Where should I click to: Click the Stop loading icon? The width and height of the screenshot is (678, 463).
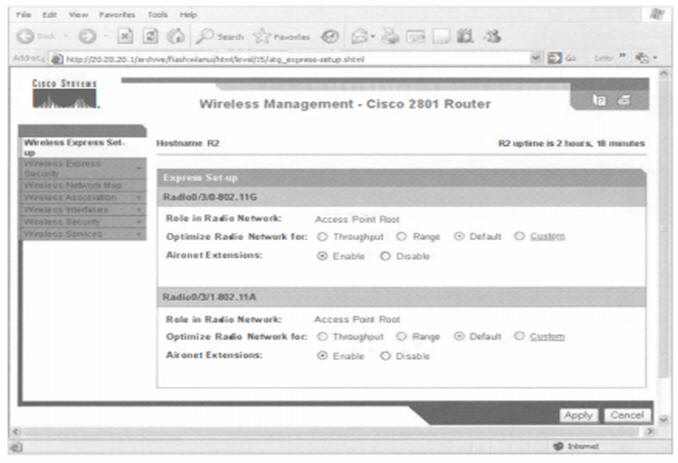[125, 36]
